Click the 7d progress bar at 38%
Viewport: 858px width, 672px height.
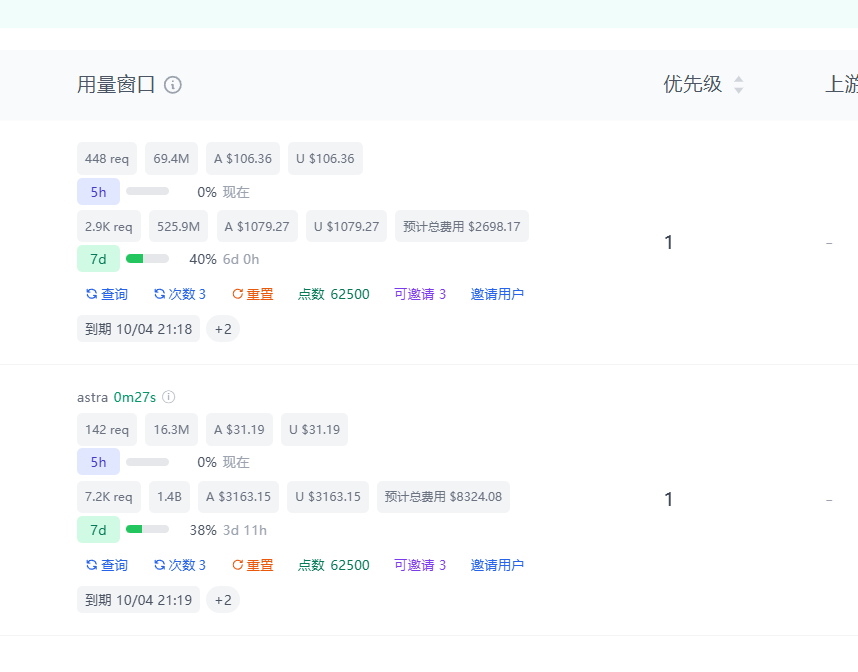[x=147, y=529]
